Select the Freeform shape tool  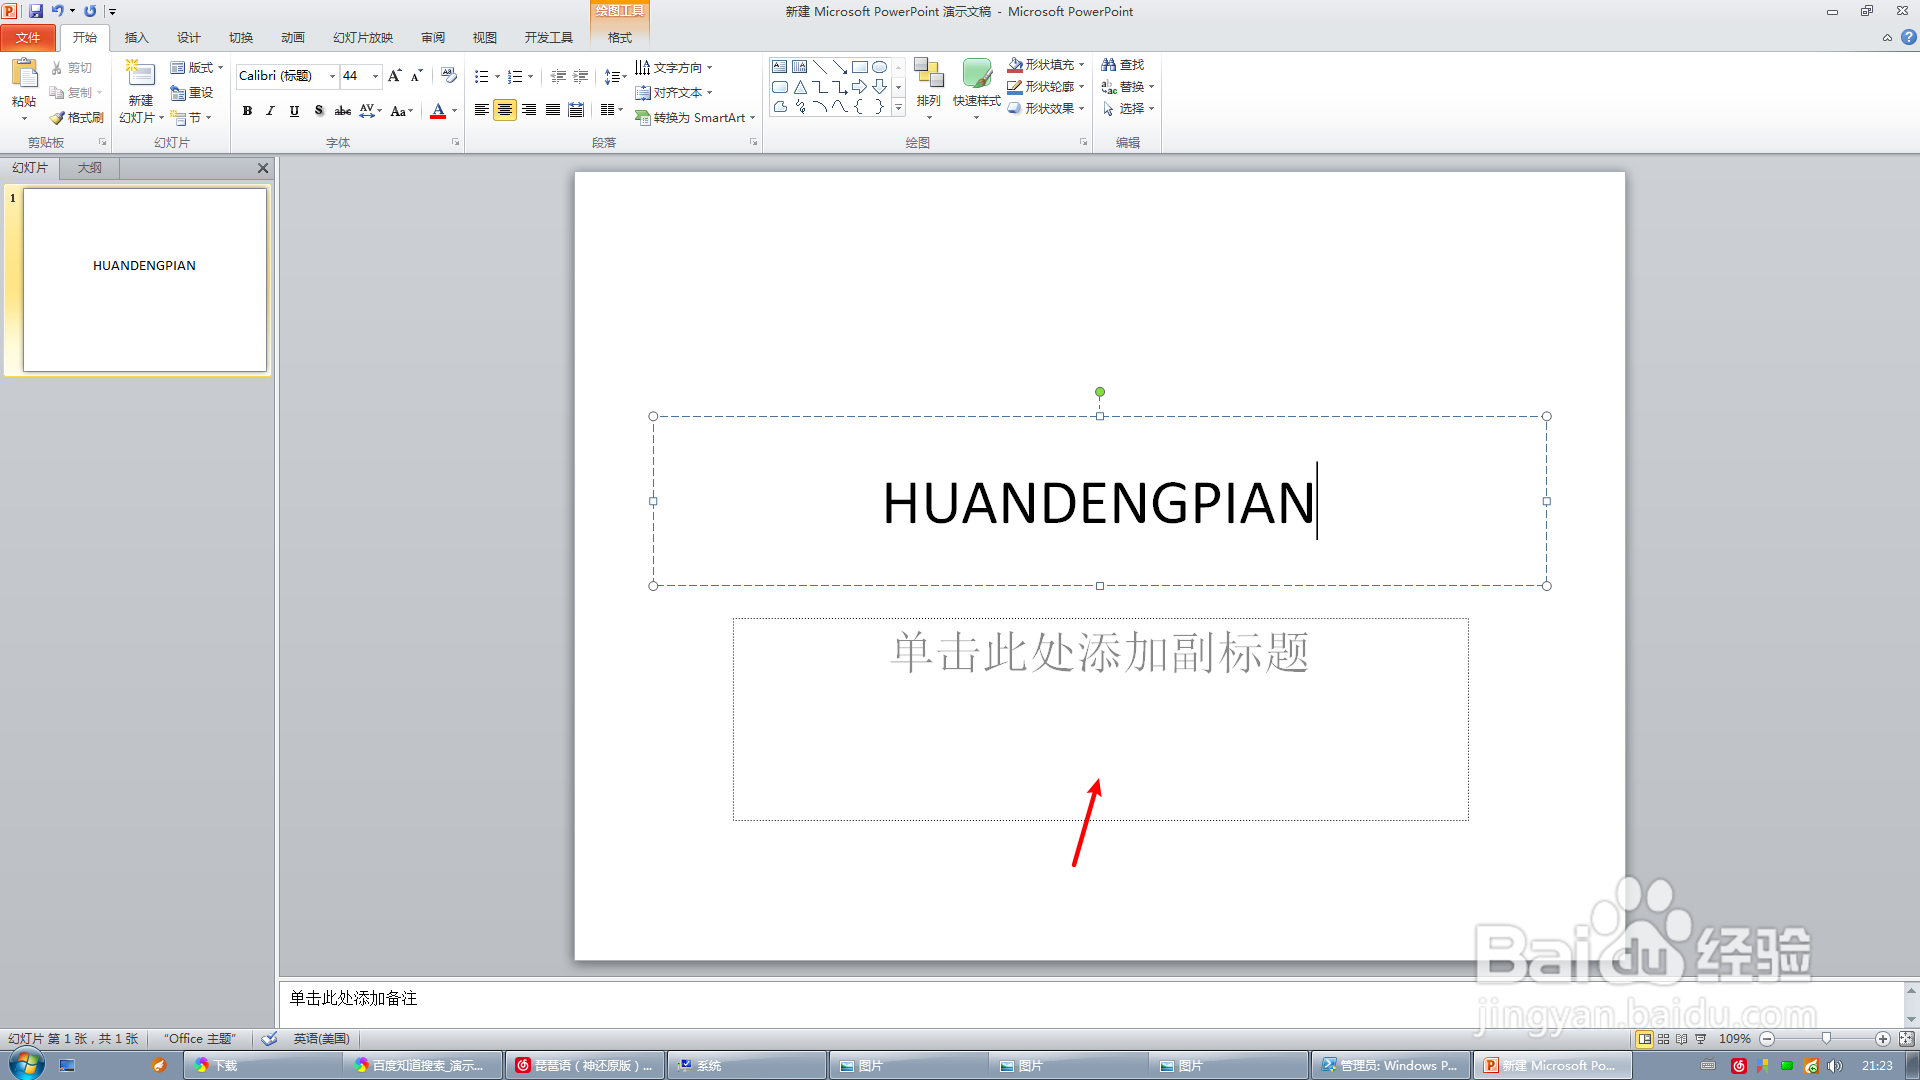coord(780,107)
